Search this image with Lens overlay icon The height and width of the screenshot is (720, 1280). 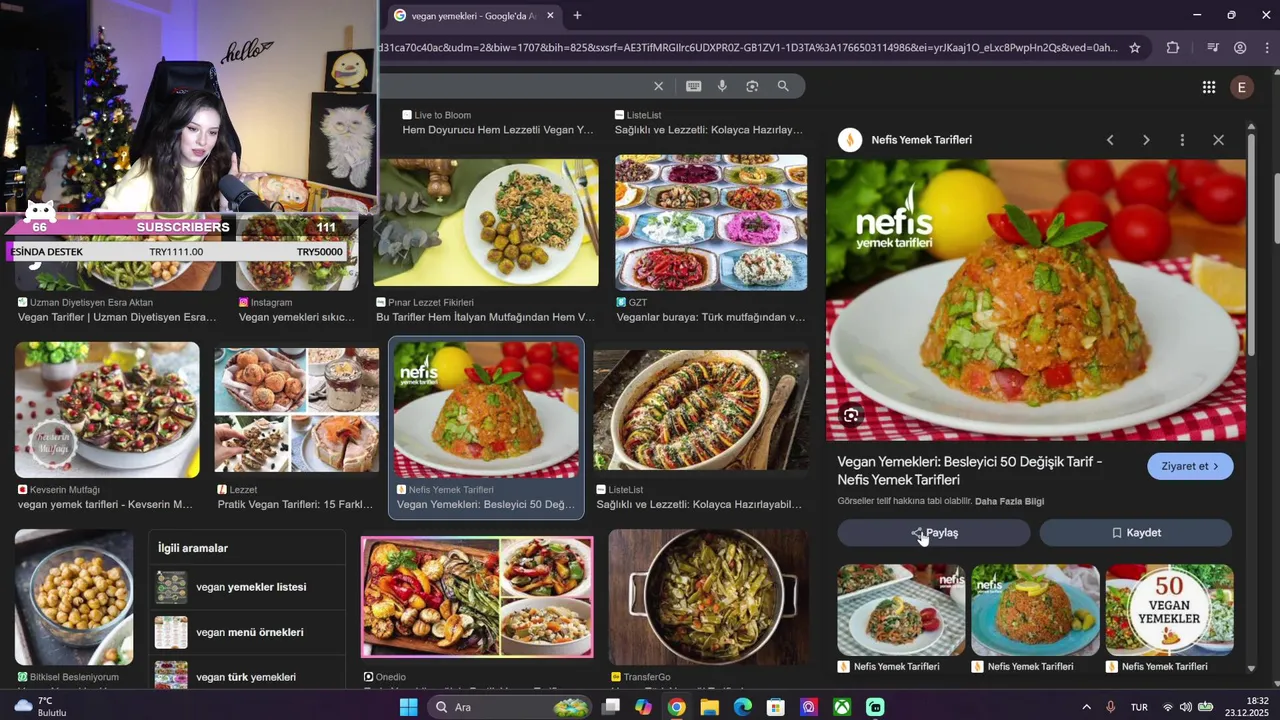(x=851, y=415)
